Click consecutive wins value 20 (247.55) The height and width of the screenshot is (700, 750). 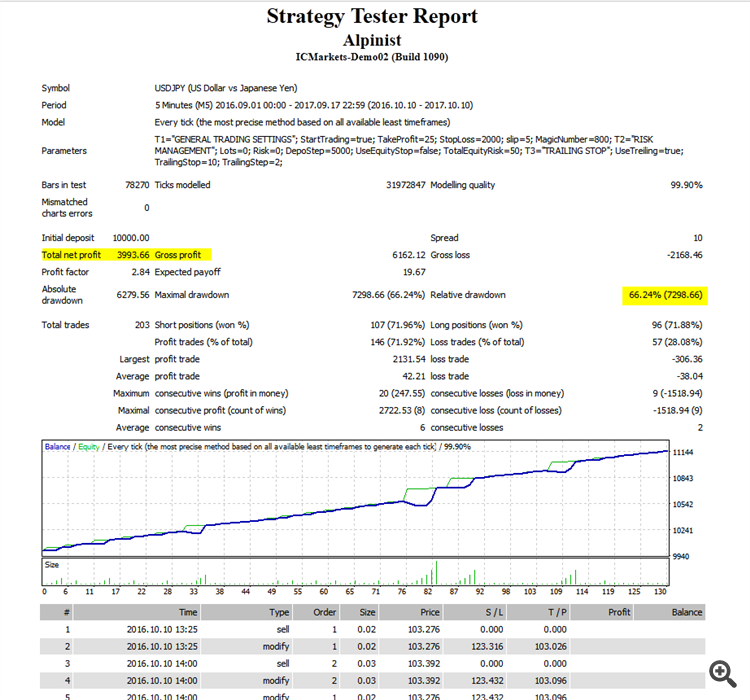tap(402, 394)
